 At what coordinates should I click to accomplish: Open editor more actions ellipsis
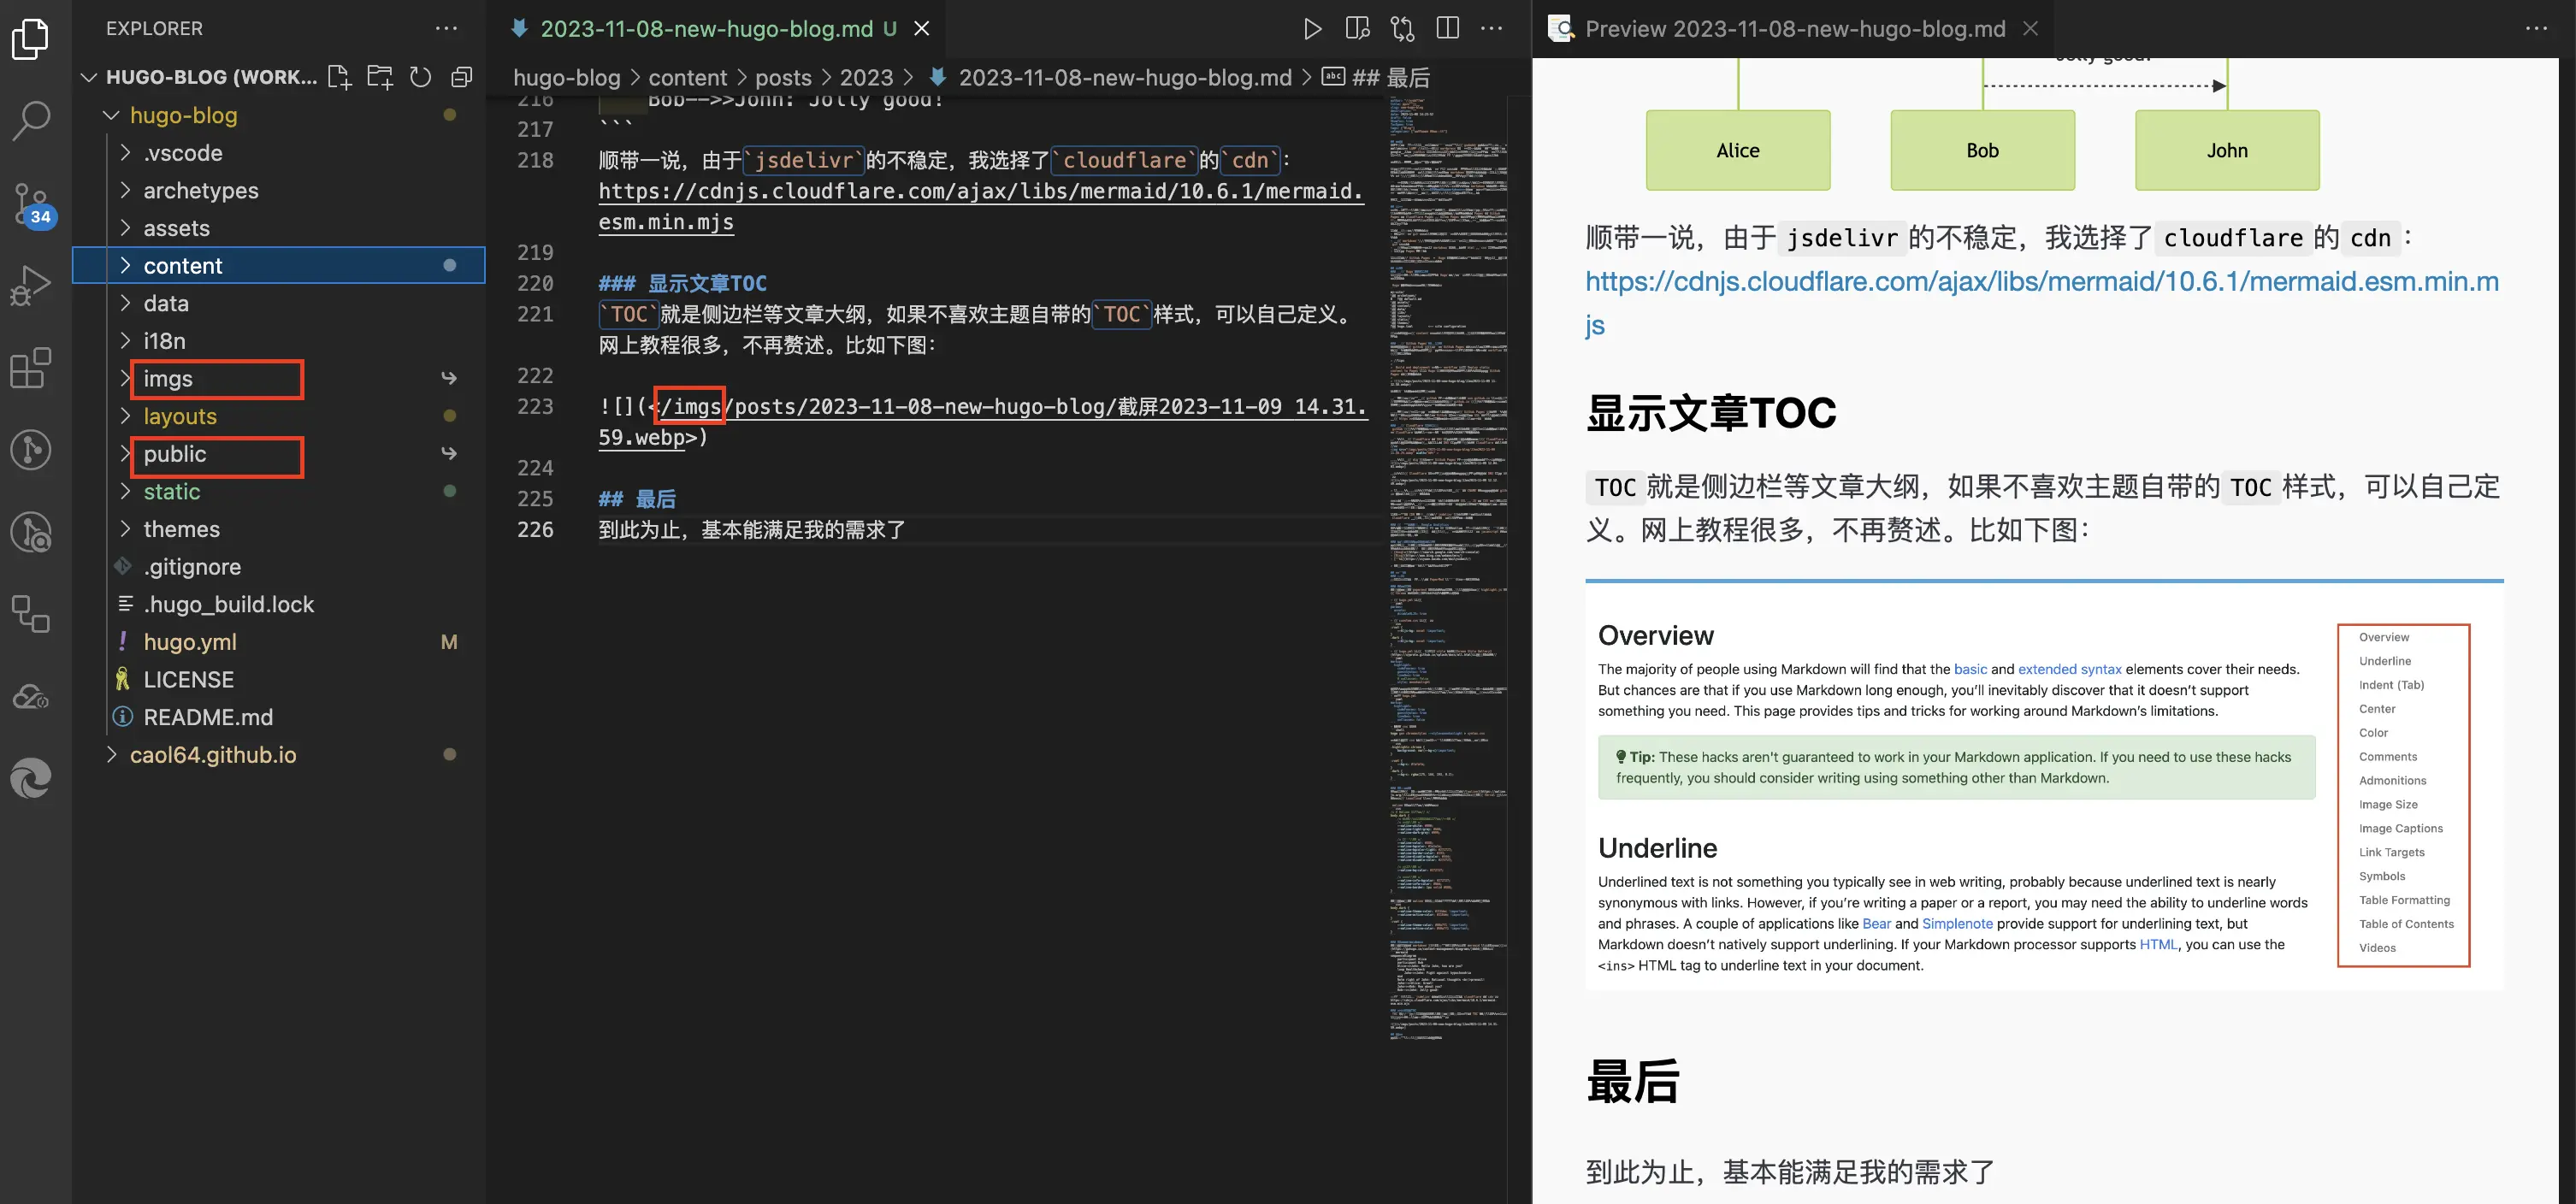(1491, 29)
